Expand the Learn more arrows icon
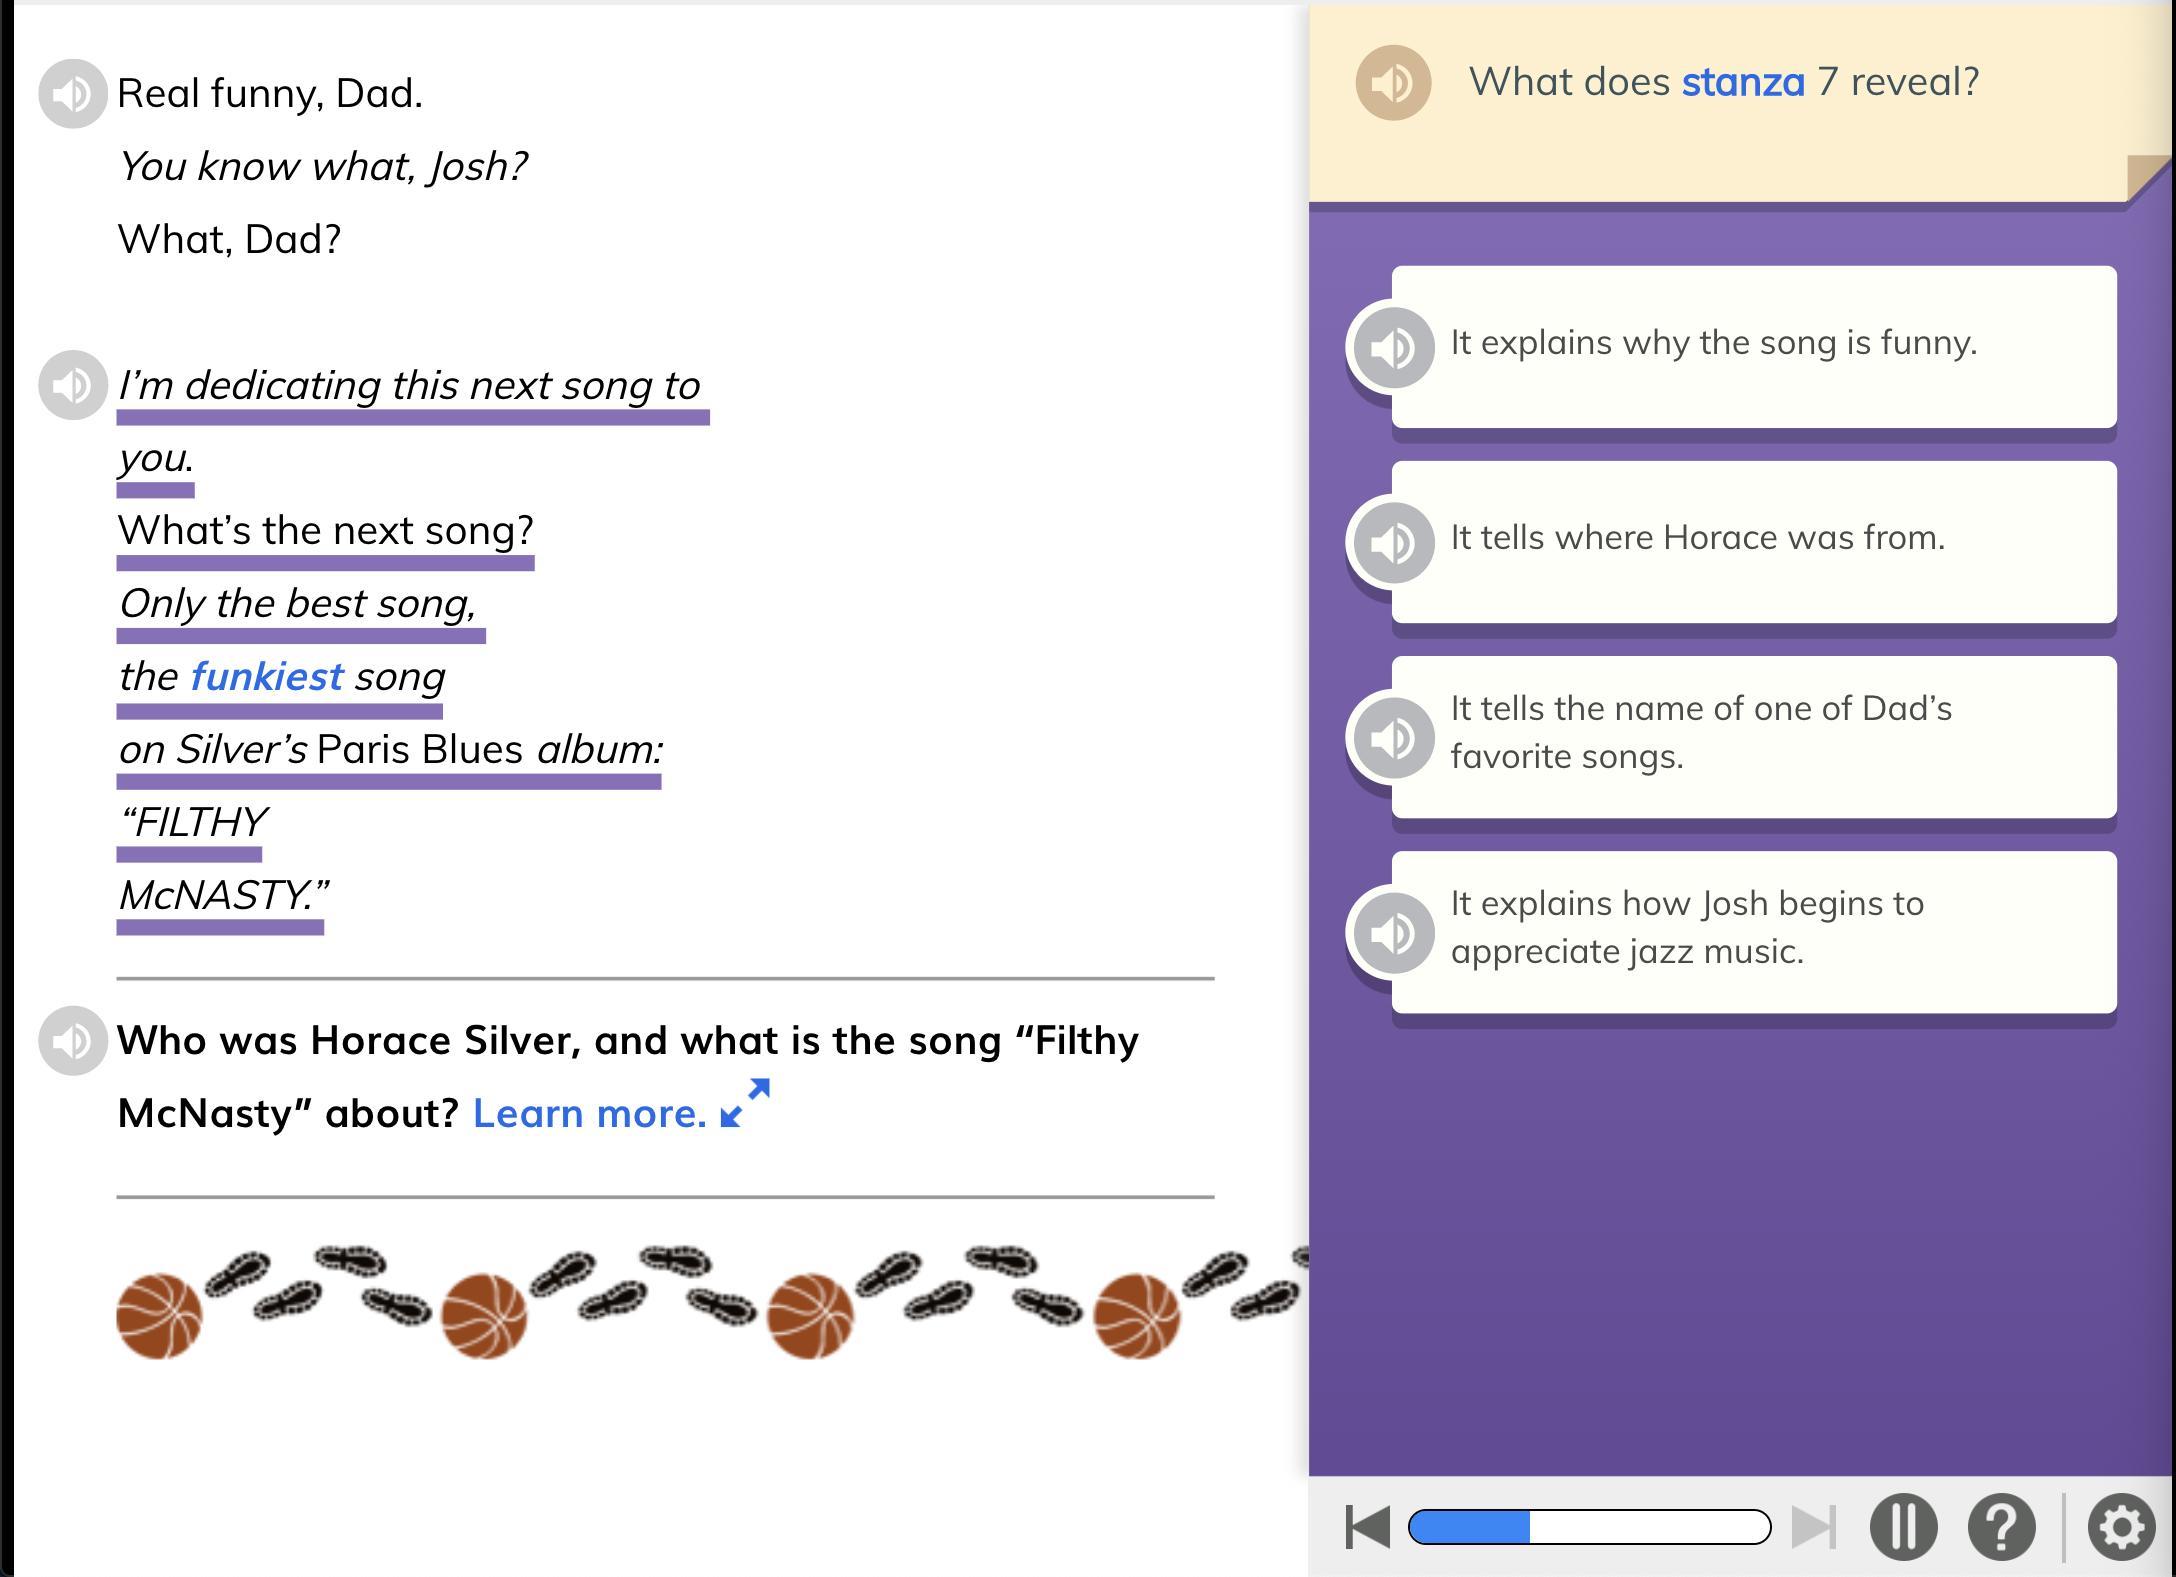The height and width of the screenshot is (1577, 2176). (x=745, y=1103)
